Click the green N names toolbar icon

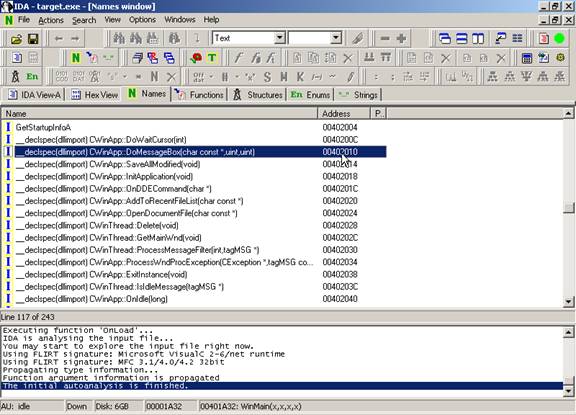pos(76,58)
